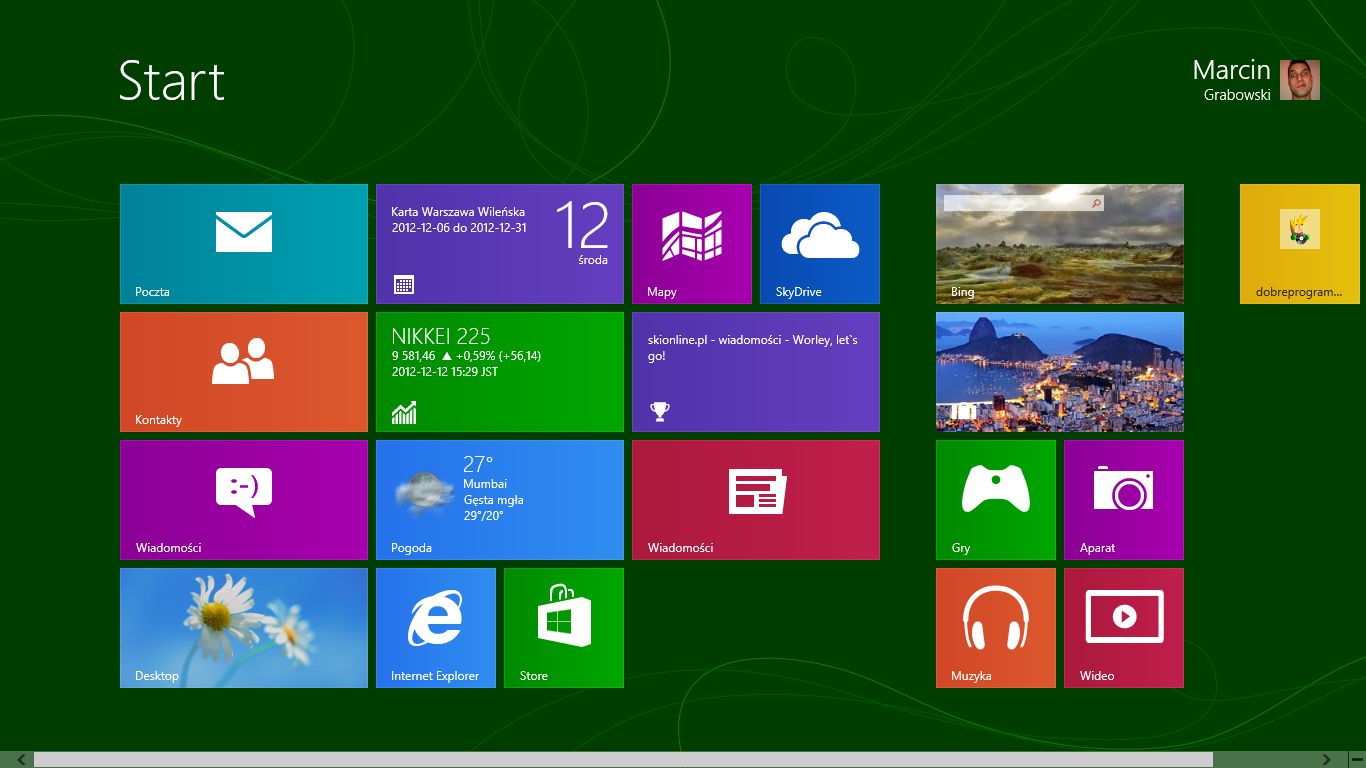Screen dimensions: 1366x768
Task: Click the horizontal scrollbar thumb
Action: tap(623, 760)
